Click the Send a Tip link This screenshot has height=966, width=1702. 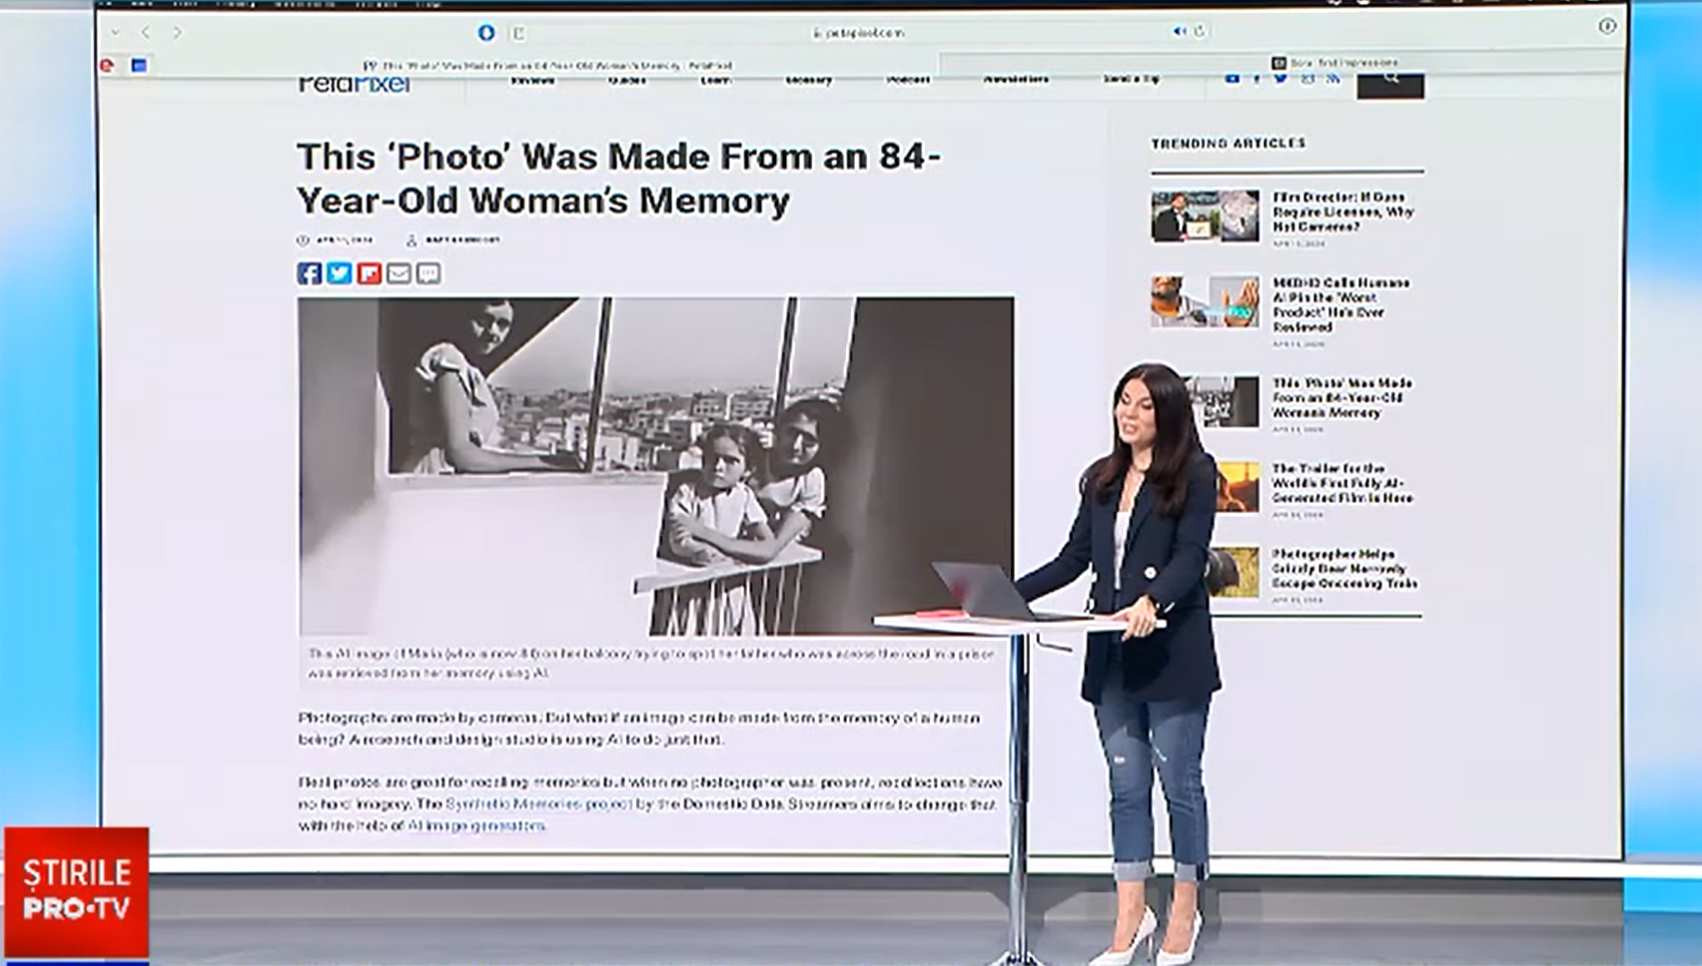click(1131, 79)
